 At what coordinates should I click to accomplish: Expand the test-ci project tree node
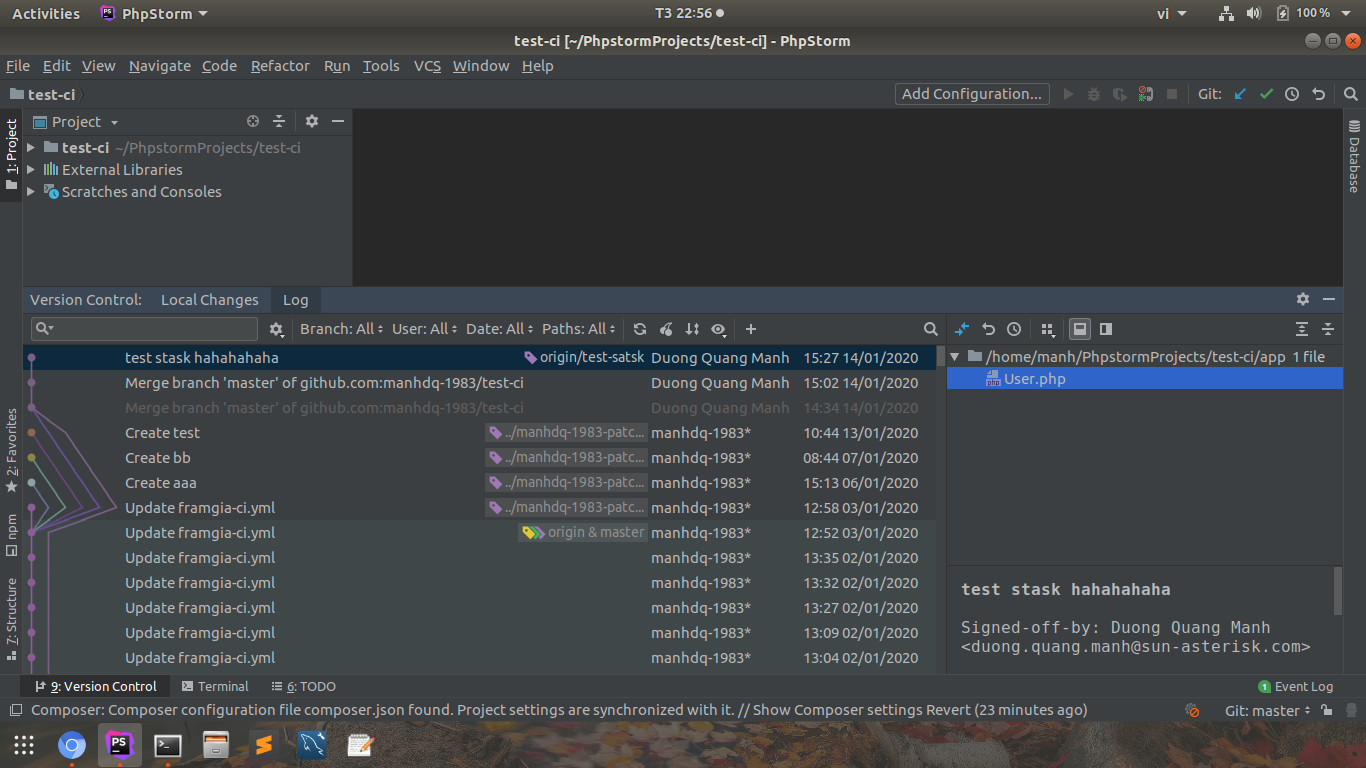point(31,148)
